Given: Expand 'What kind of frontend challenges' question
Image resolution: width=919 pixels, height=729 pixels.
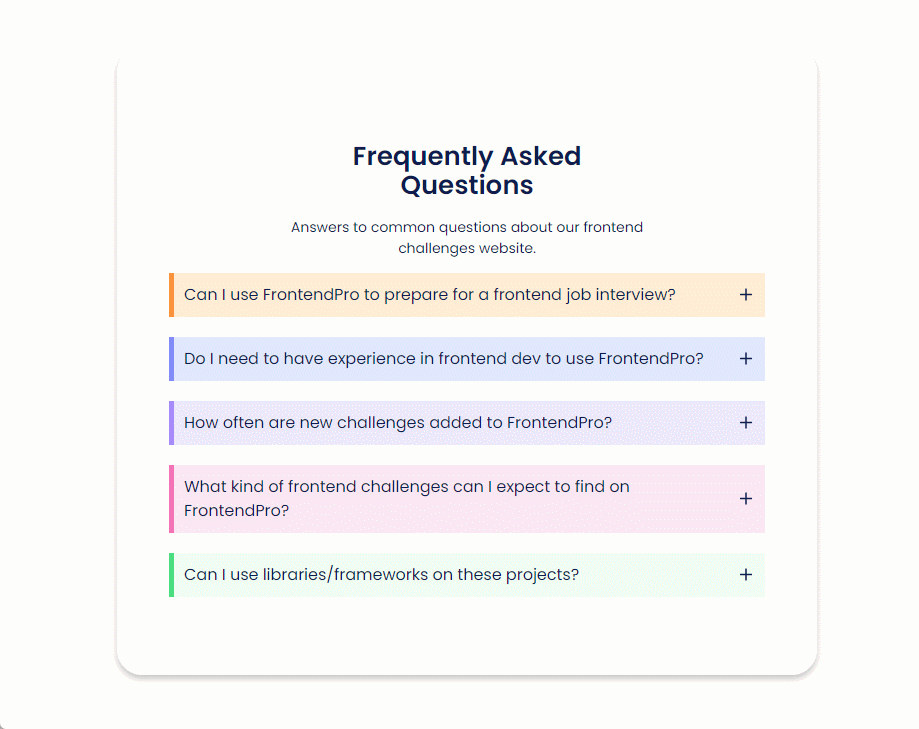Looking at the screenshot, I should coord(467,499).
